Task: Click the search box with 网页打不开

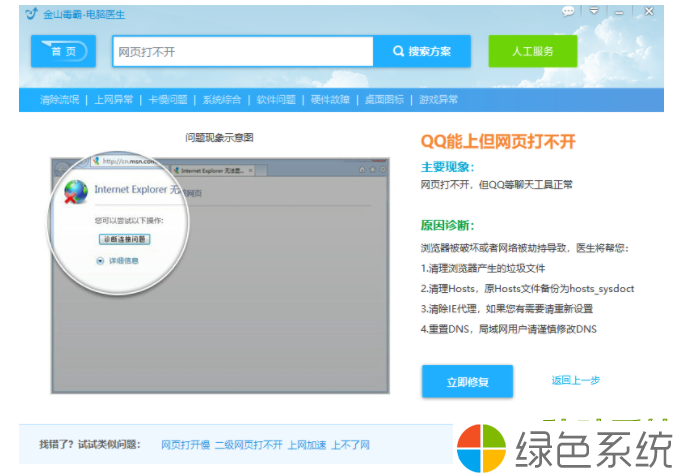Action: point(243,52)
